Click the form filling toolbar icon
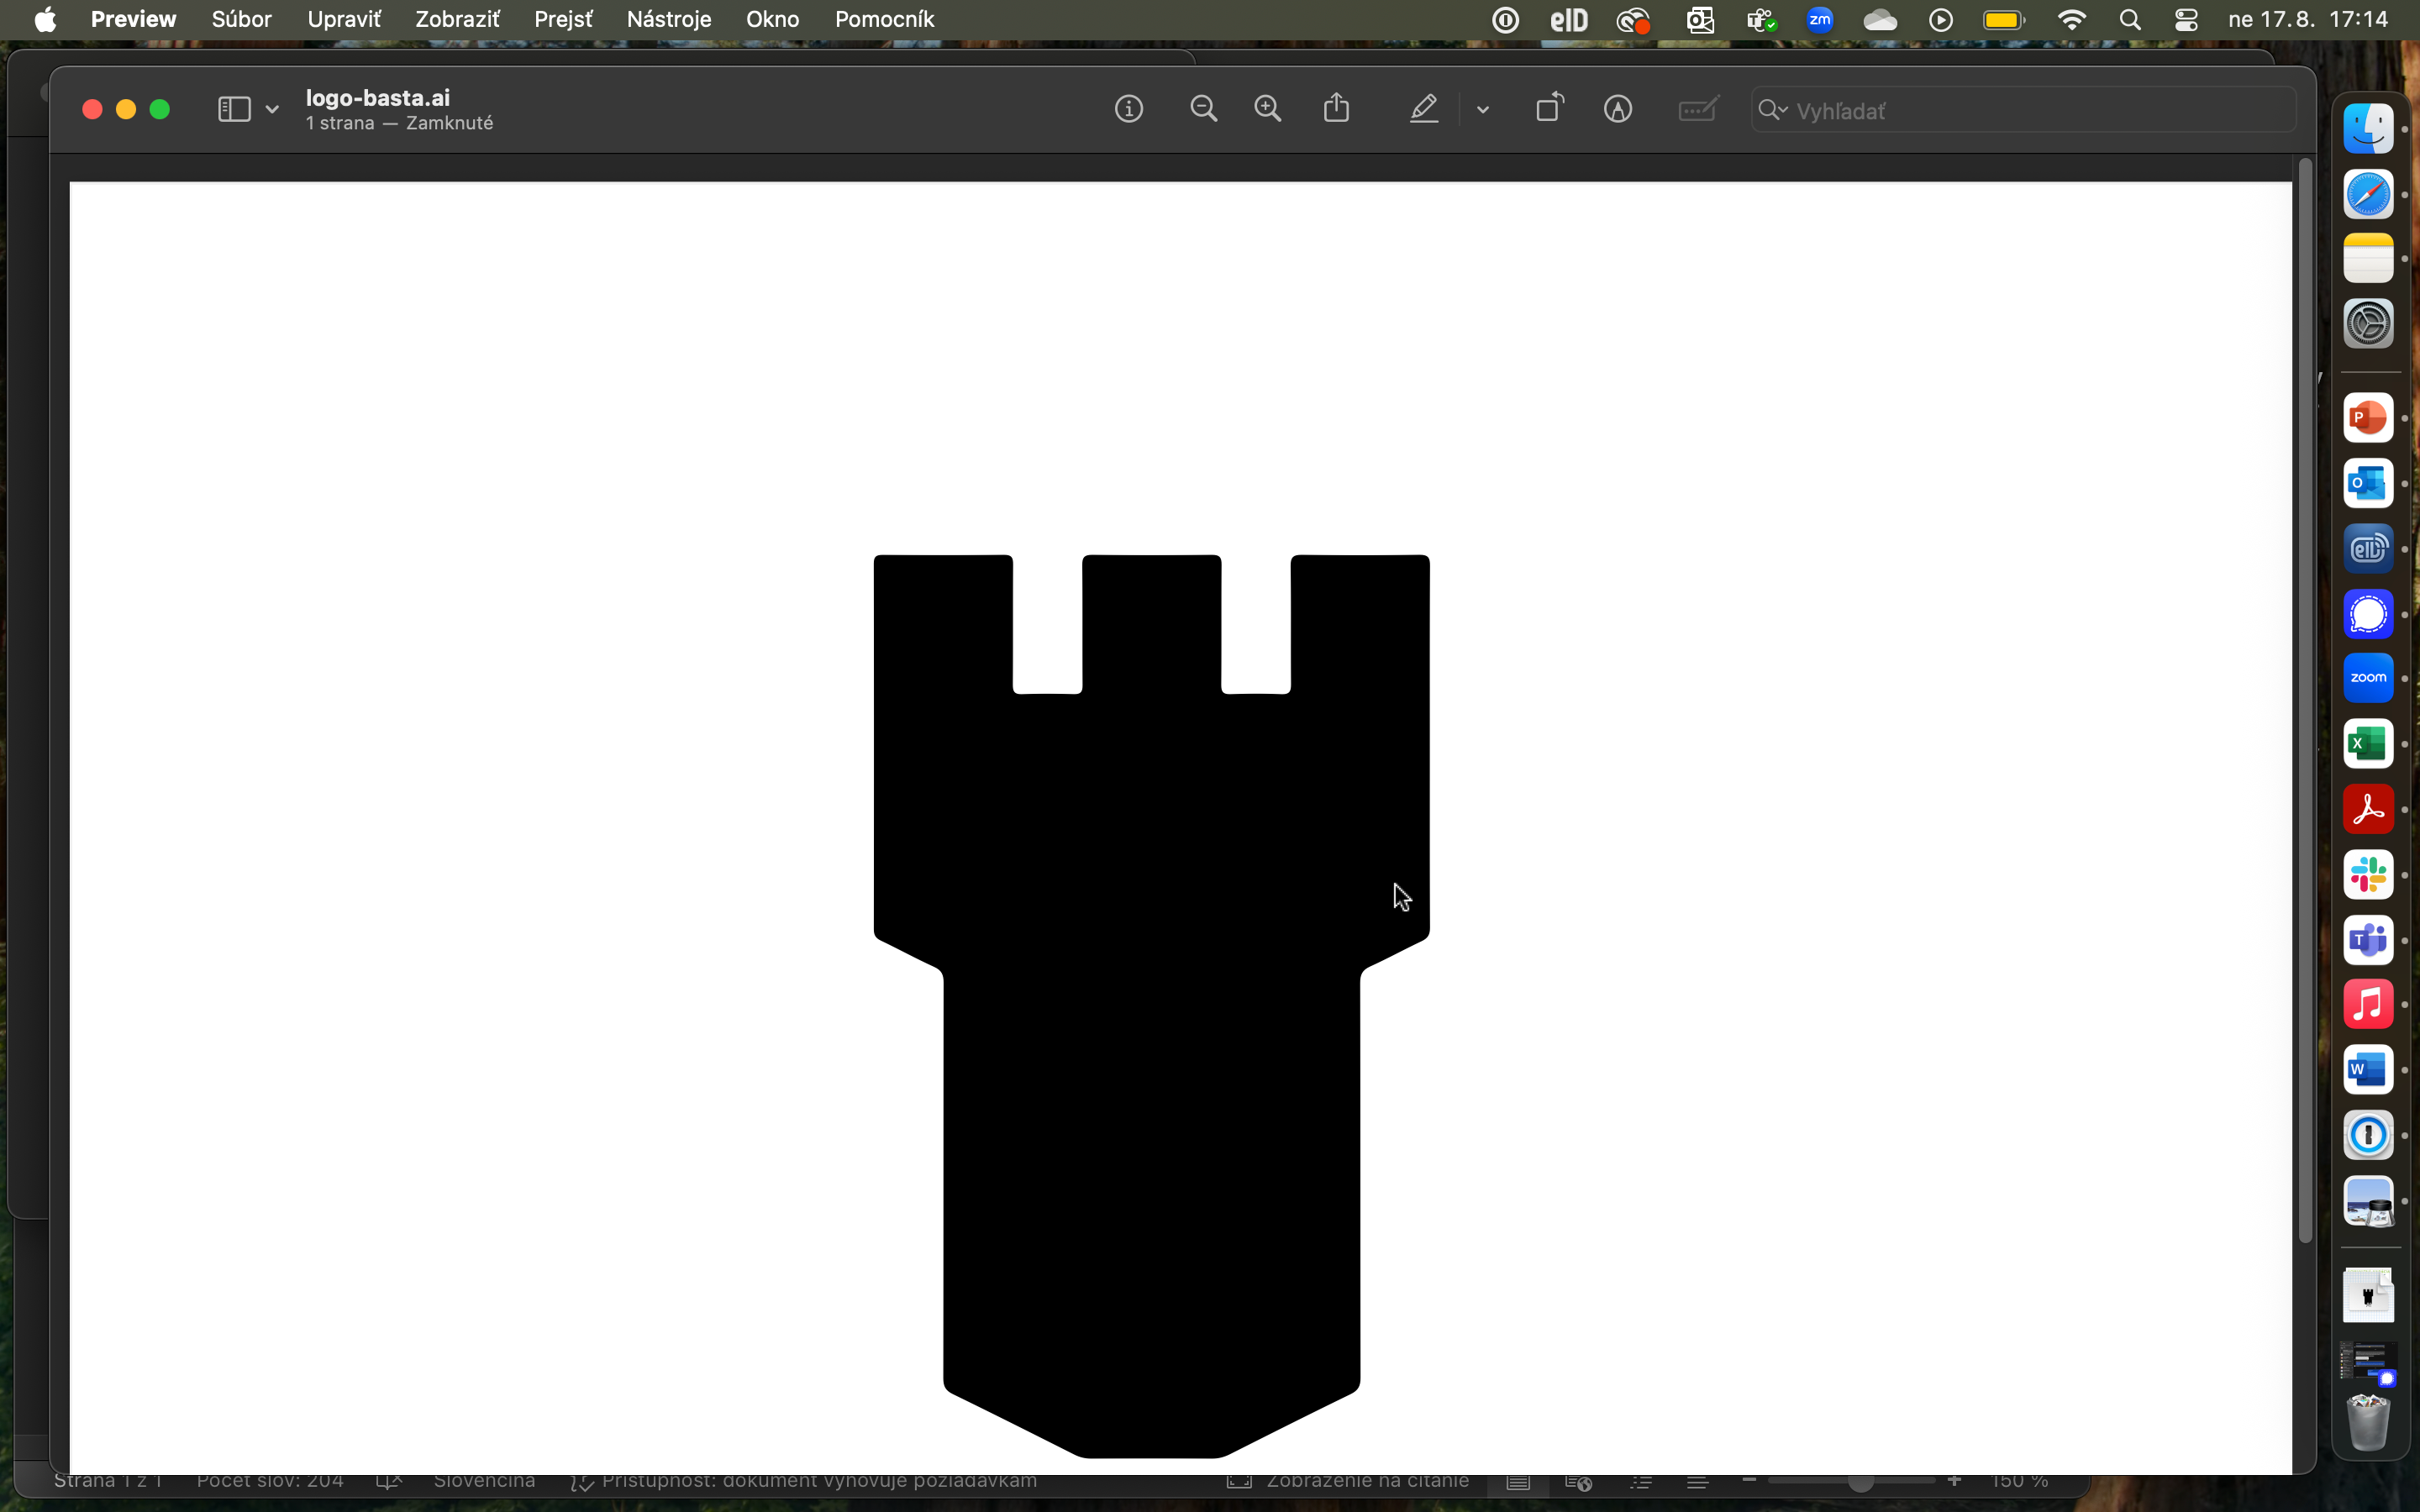 tap(1699, 109)
